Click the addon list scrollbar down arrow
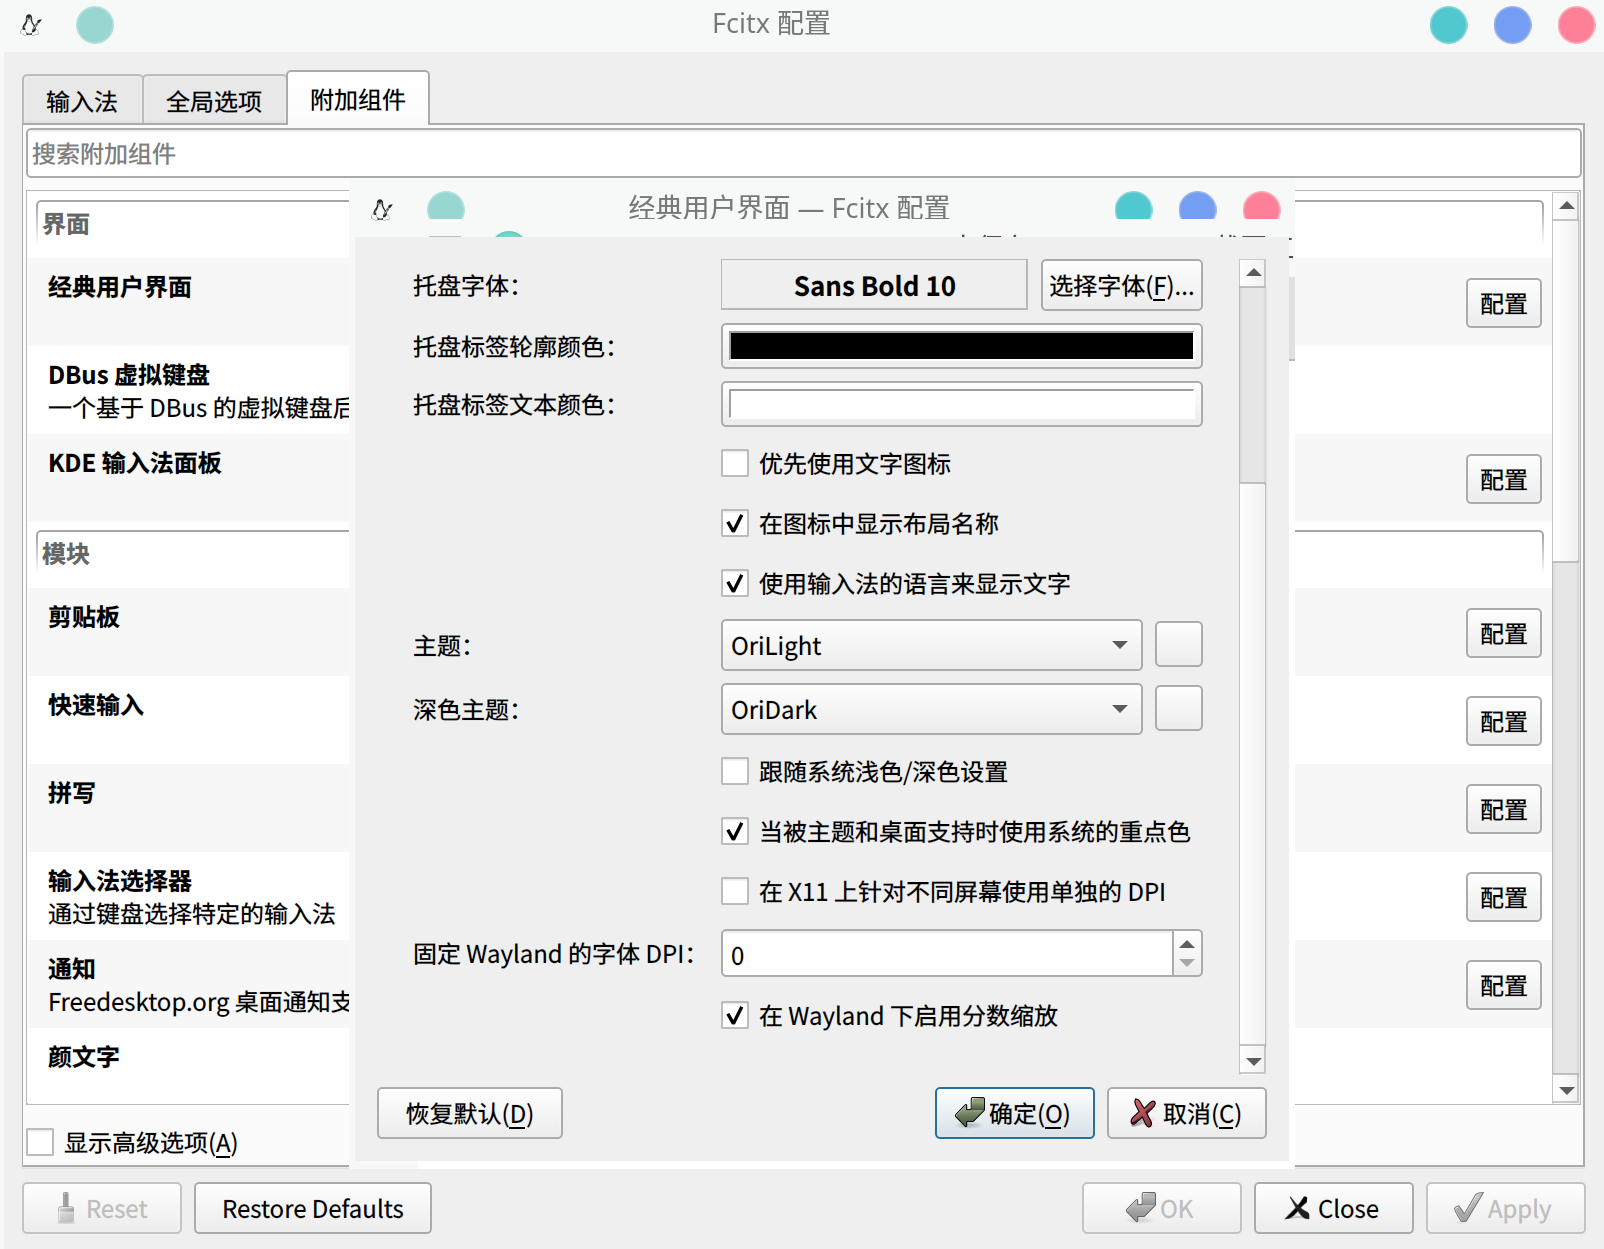 click(x=1567, y=1090)
